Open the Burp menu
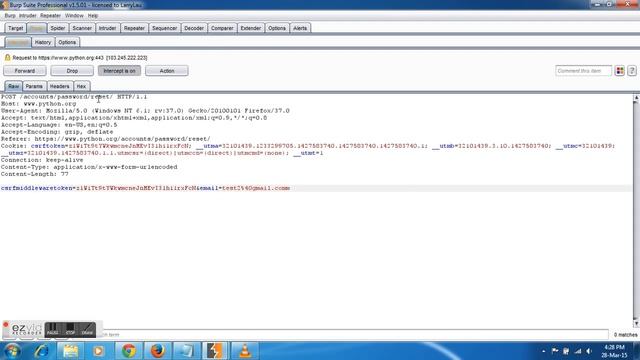The height and width of the screenshot is (360, 640). click(10, 16)
